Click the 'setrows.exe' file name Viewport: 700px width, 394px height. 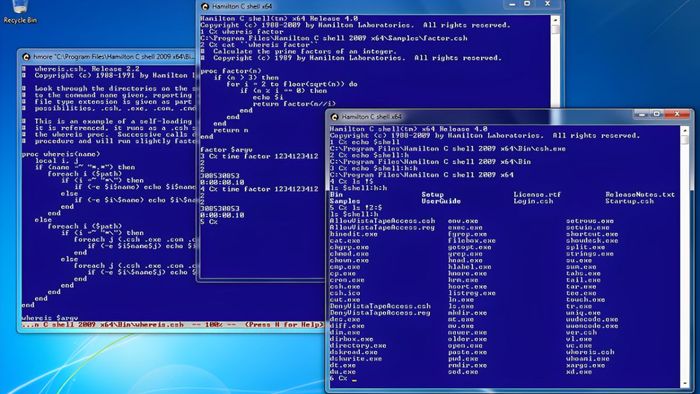tap(590, 221)
